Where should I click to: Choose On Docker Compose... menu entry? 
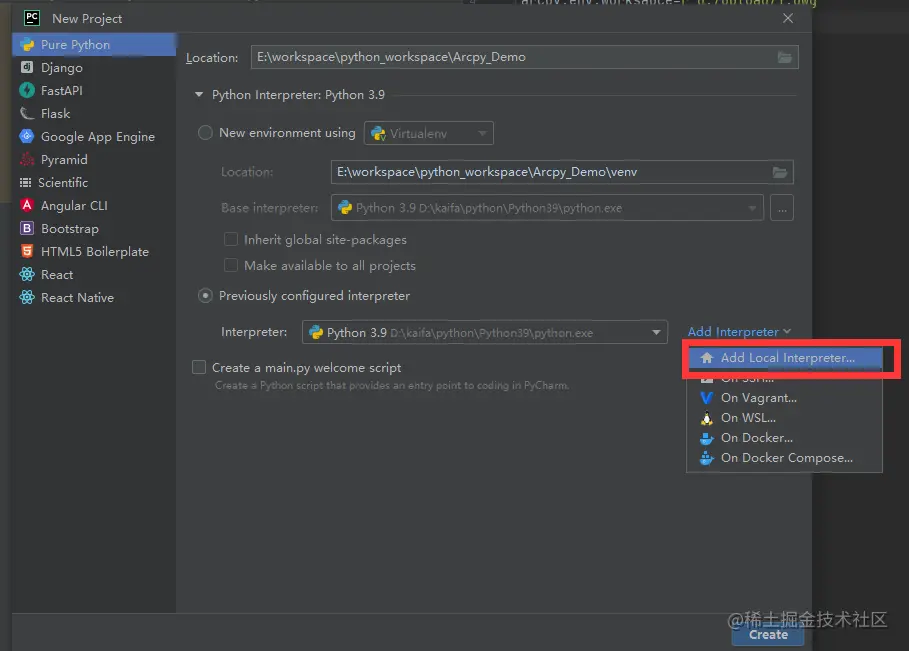[785, 458]
